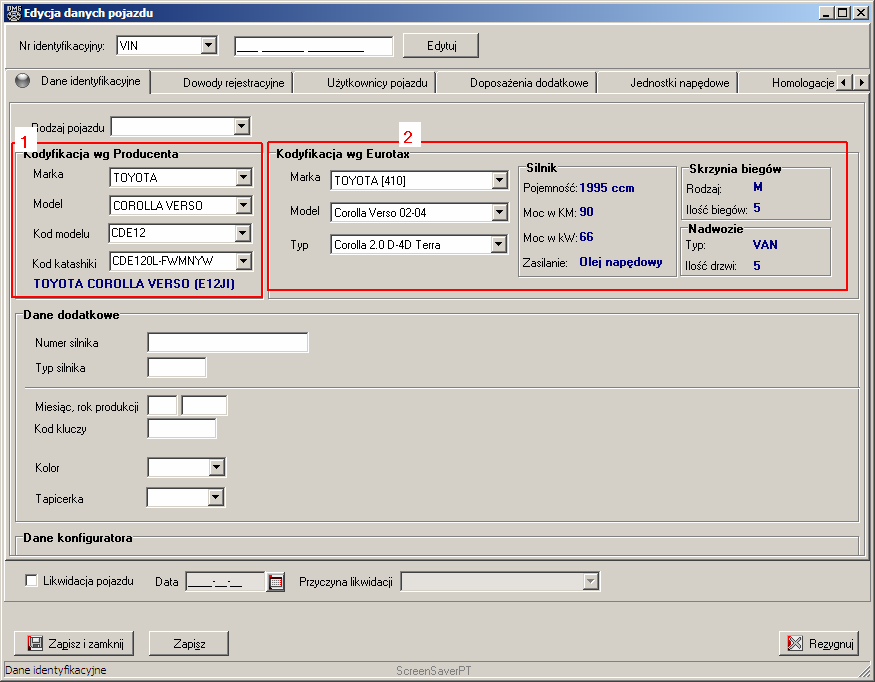Open the Homologacje tab
Image resolution: width=875 pixels, height=682 pixels.
pos(802,83)
